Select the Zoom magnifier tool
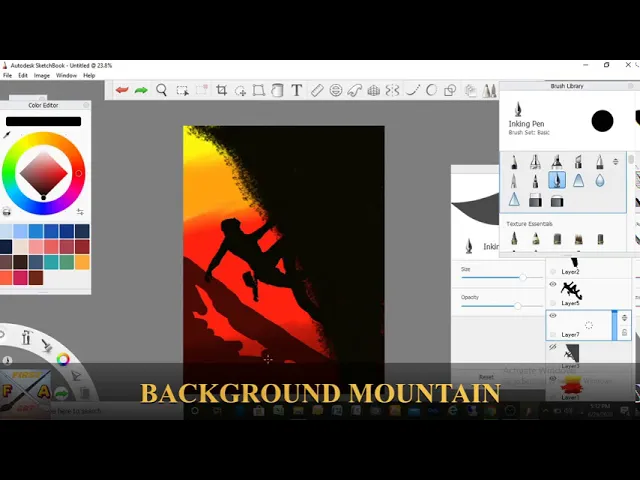This screenshot has height=480, width=640. 162,90
